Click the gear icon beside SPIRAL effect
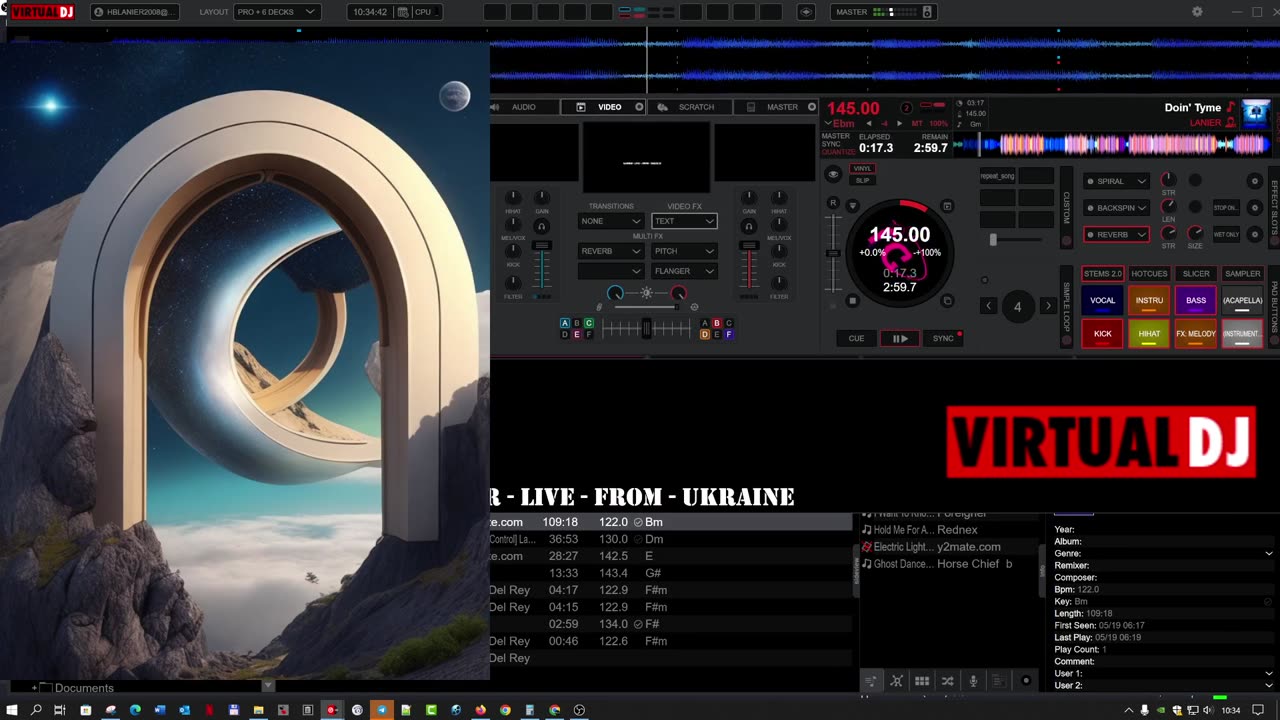 pyautogui.click(x=1255, y=181)
